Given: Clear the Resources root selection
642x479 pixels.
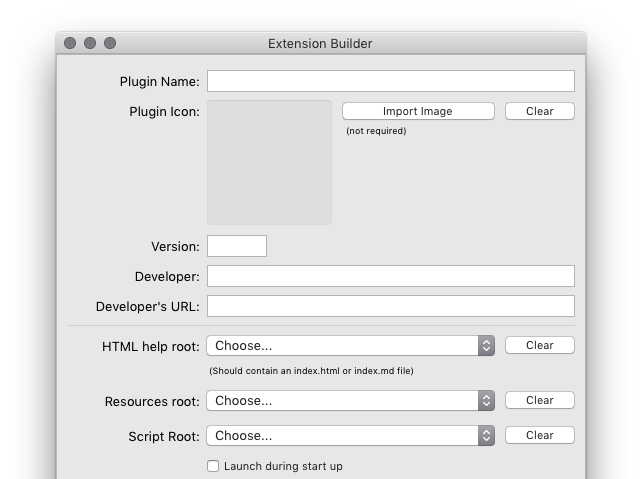Looking at the screenshot, I should (x=540, y=400).
